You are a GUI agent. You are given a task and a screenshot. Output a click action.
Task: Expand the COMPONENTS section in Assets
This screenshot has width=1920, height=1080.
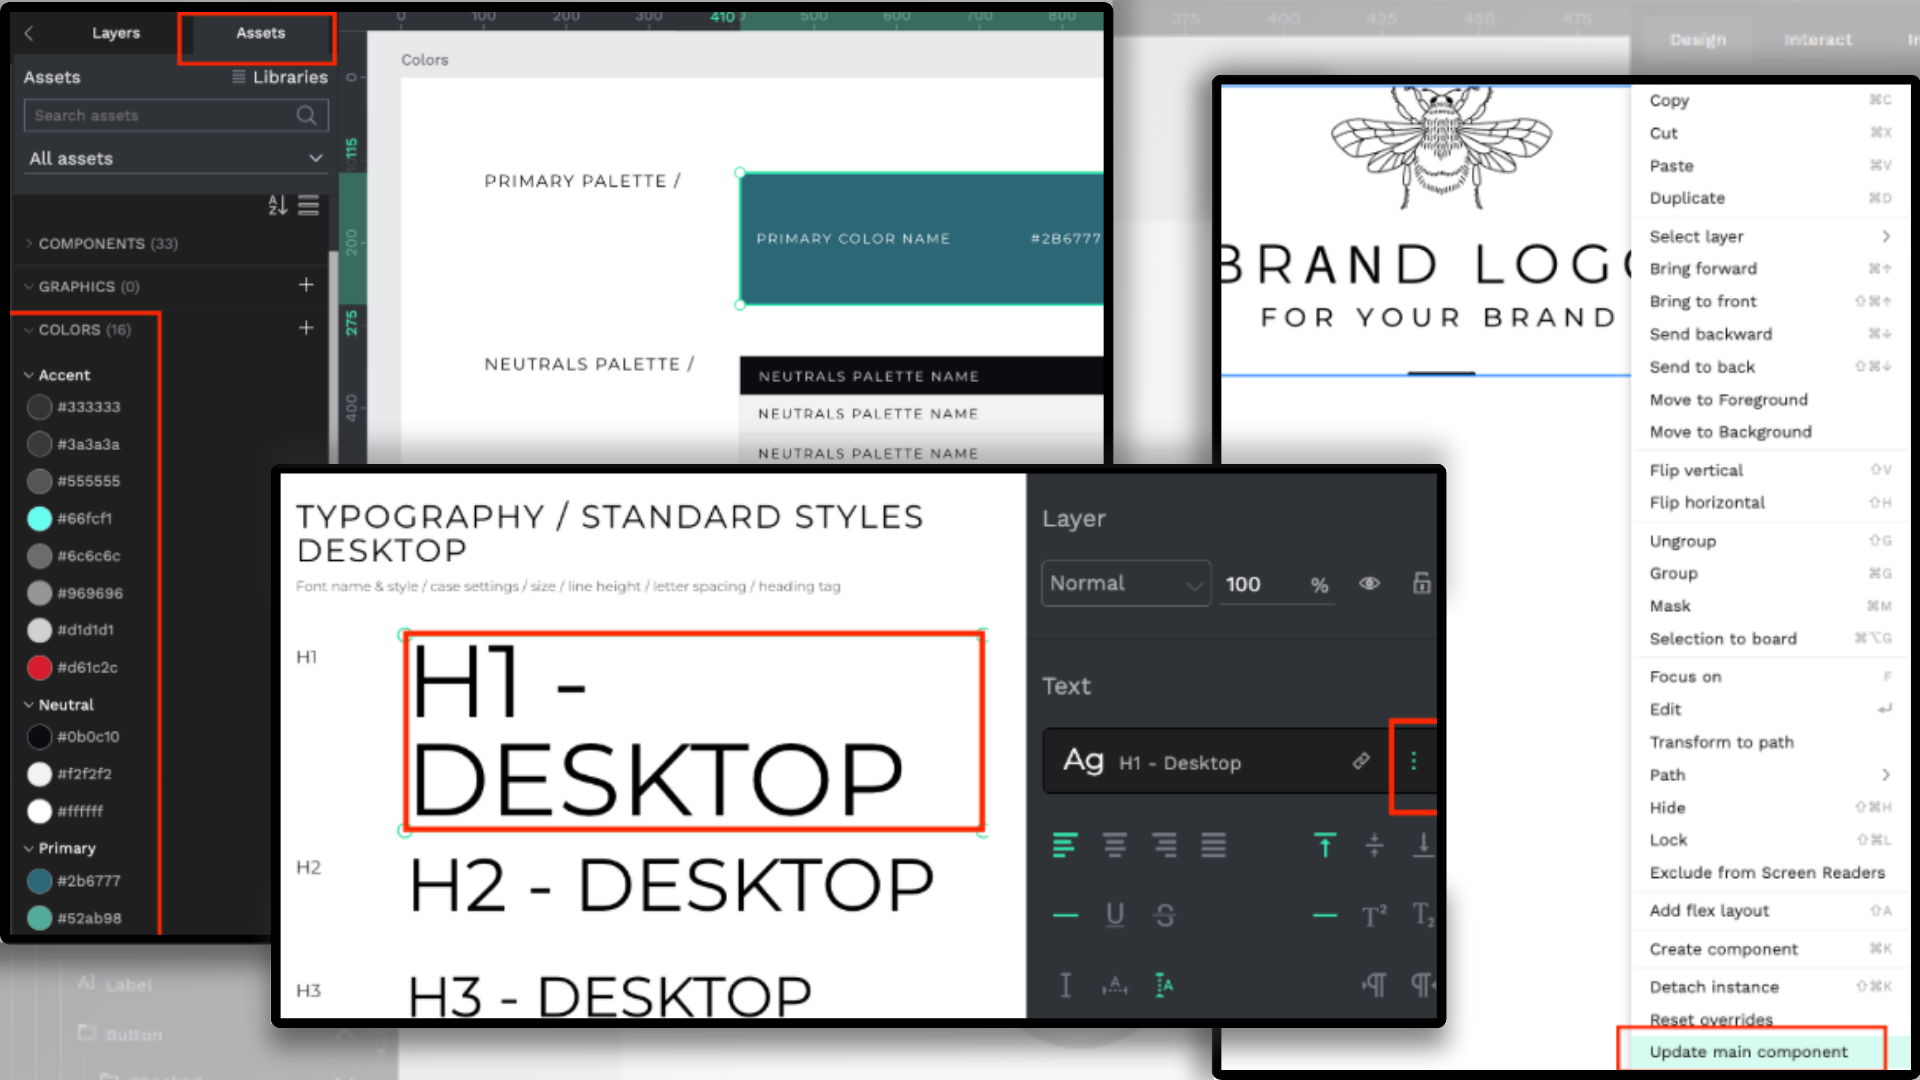tap(29, 241)
